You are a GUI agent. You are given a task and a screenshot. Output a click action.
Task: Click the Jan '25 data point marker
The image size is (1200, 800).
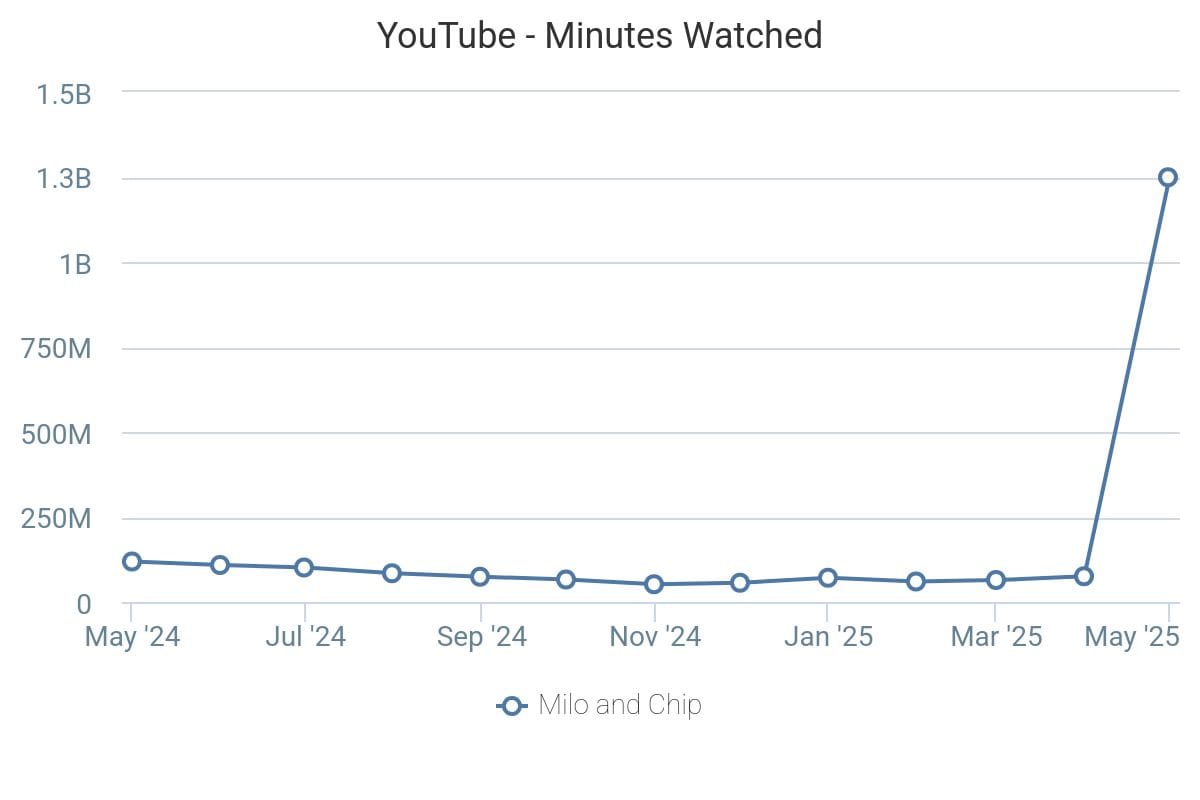tap(828, 577)
